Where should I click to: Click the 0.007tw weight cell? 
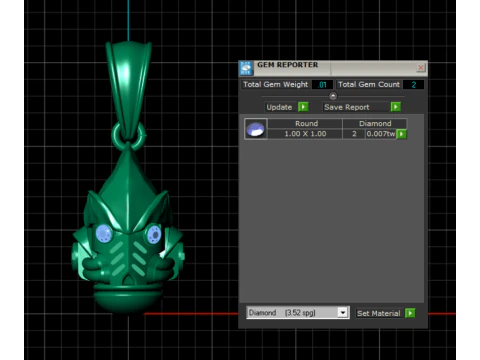click(381, 134)
